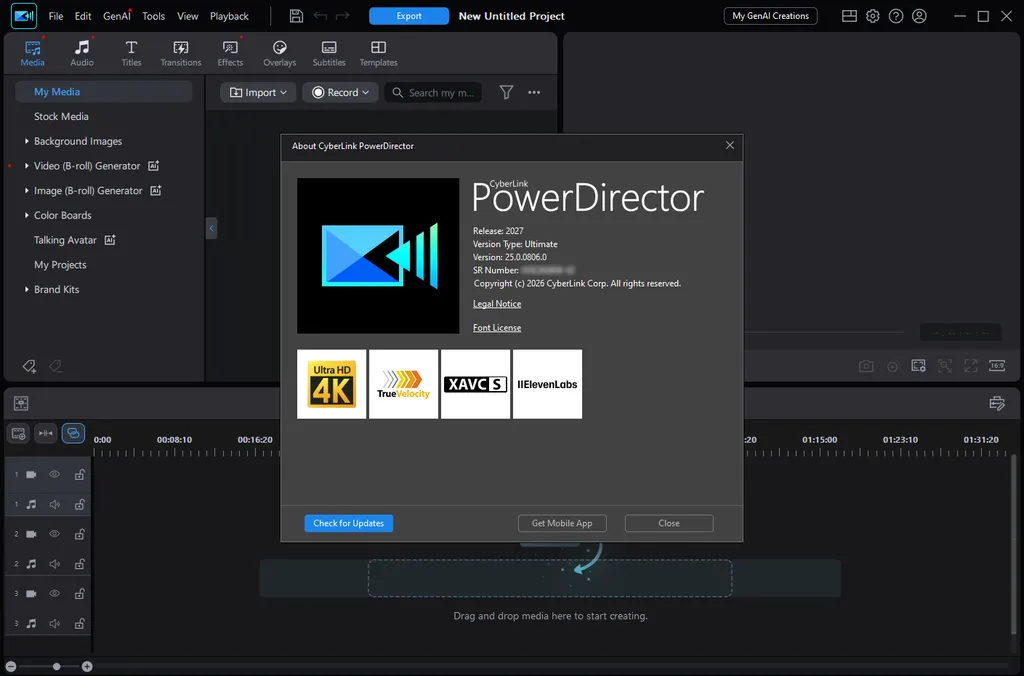Open the Overlays tab
The width and height of the screenshot is (1024, 676).
(x=280, y=54)
